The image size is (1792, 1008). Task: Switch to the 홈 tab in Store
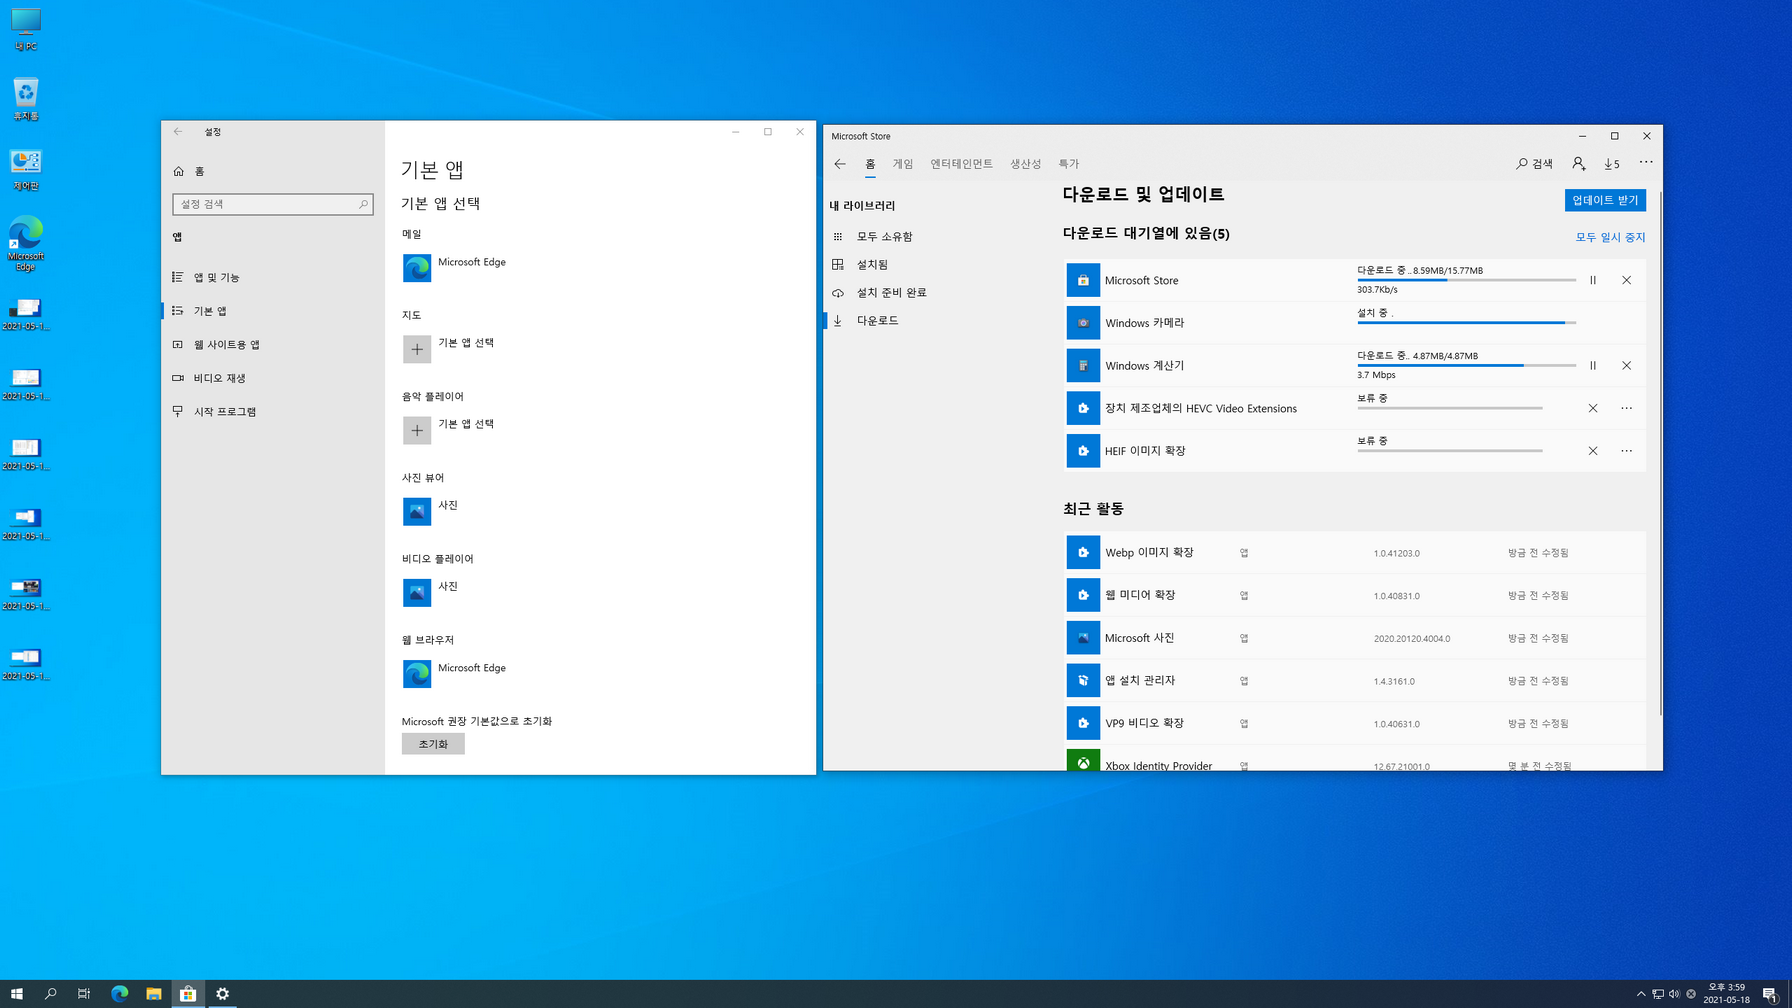click(x=870, y=164)
